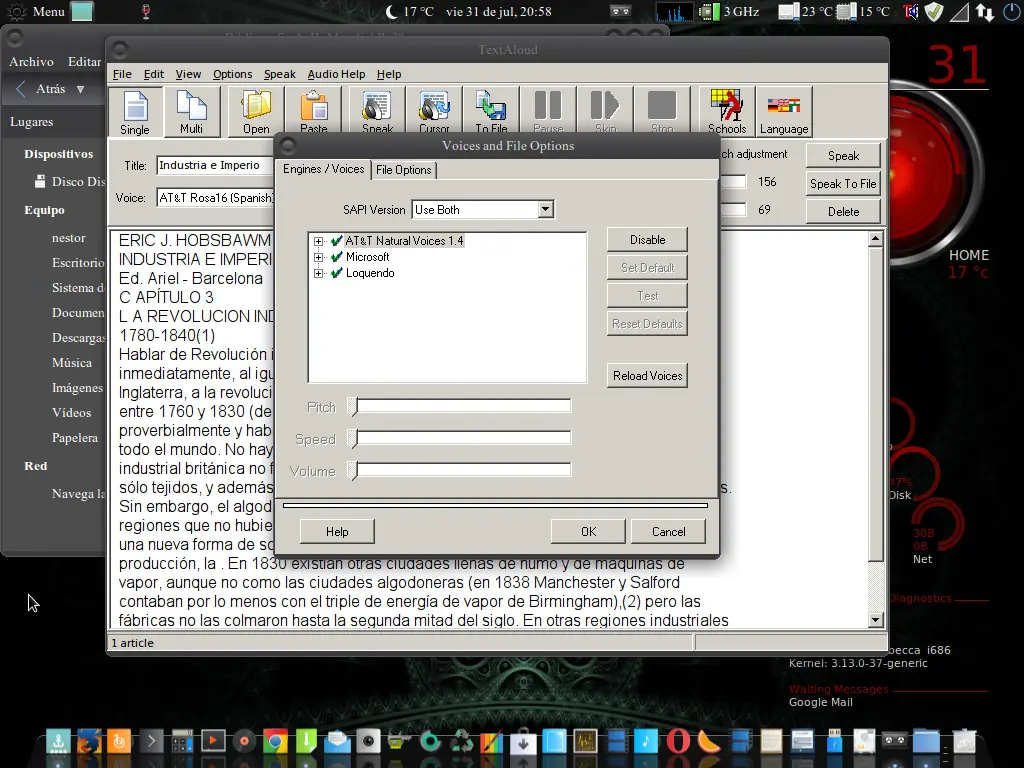
Task: Toggle the Loquendo engine checkmark
Action: [336, 273]
